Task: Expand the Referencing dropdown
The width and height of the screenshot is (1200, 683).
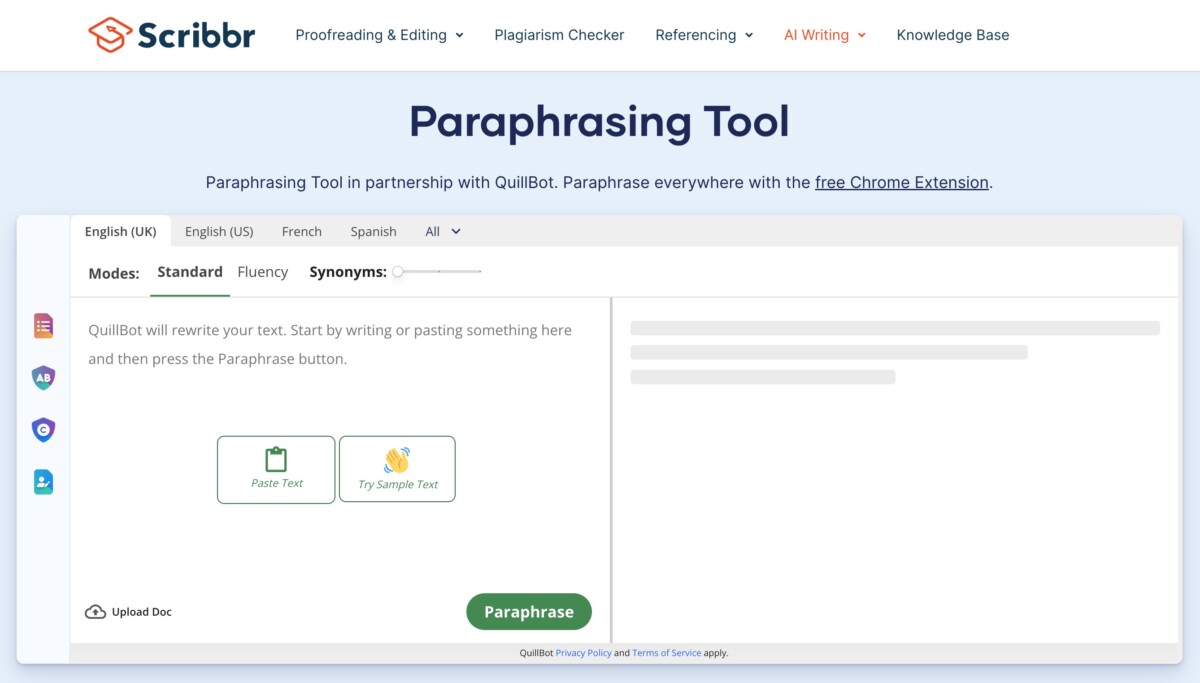Action: (x=703, y=35)
